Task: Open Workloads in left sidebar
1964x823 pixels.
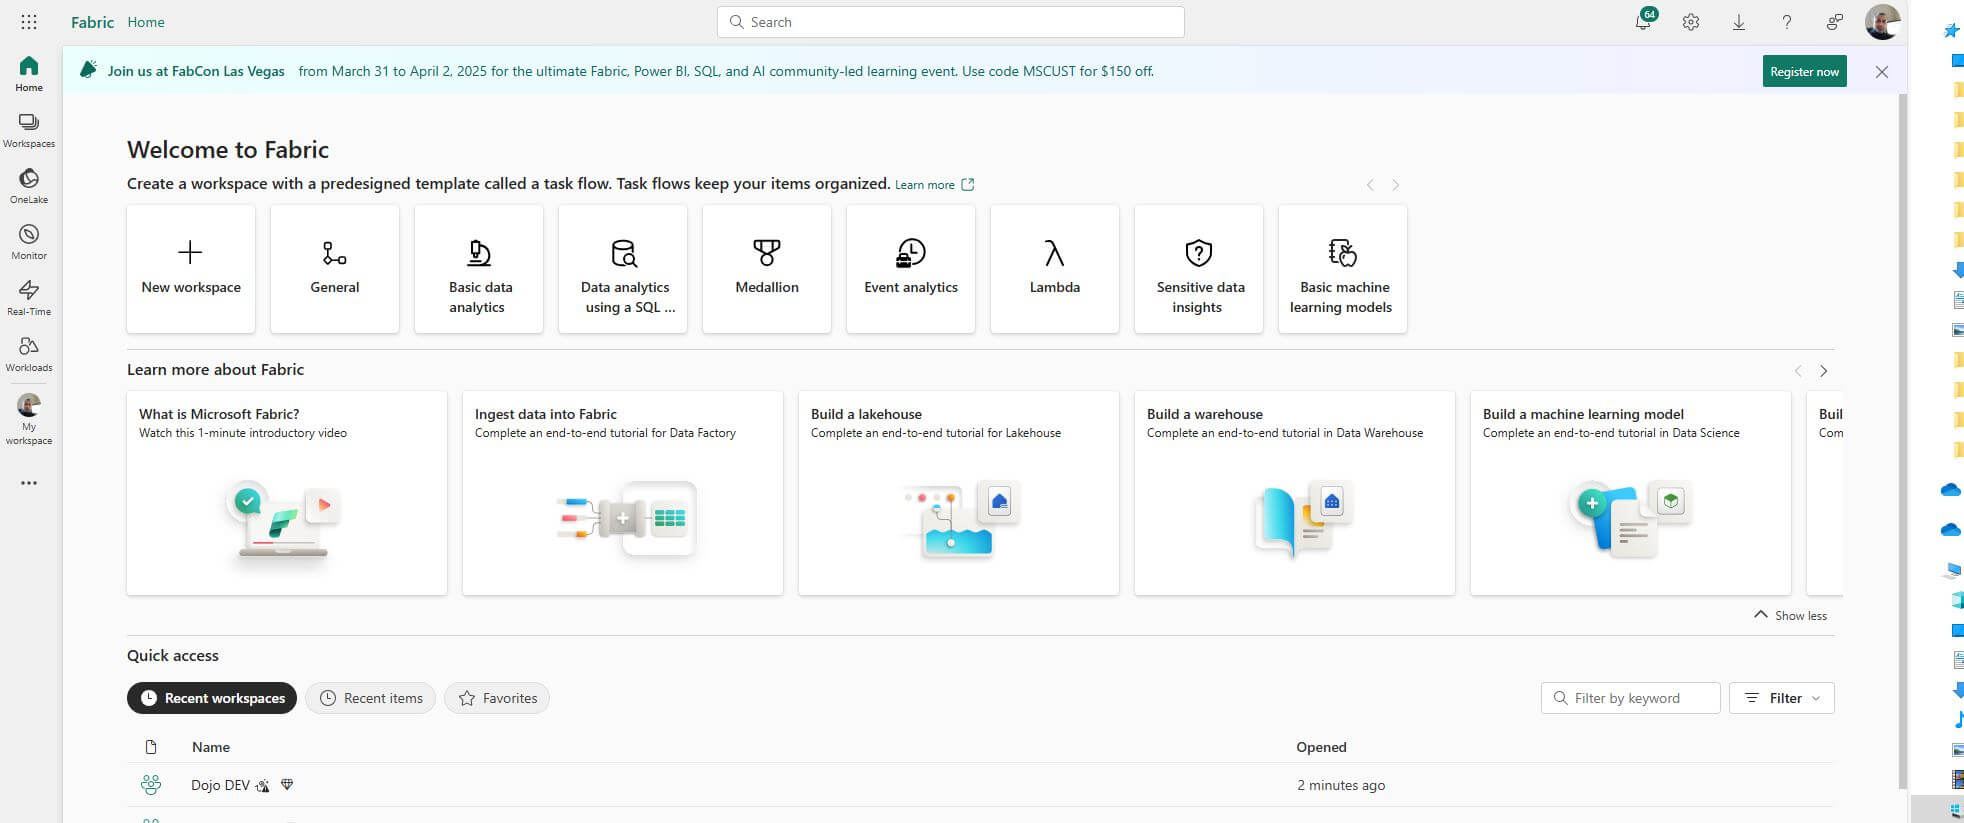Action: click(x=29, y=354)
